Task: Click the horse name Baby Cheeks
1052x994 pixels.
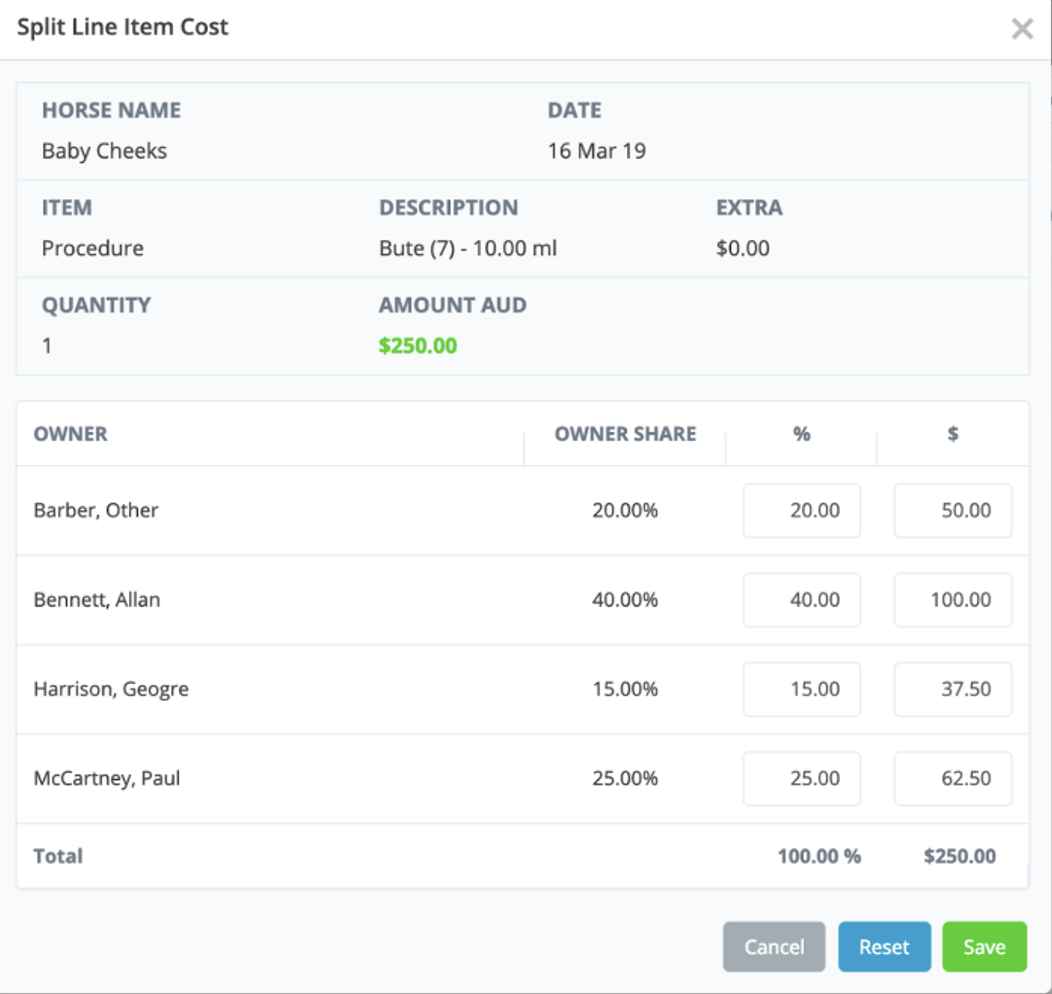Action: [x=104, y=151]
